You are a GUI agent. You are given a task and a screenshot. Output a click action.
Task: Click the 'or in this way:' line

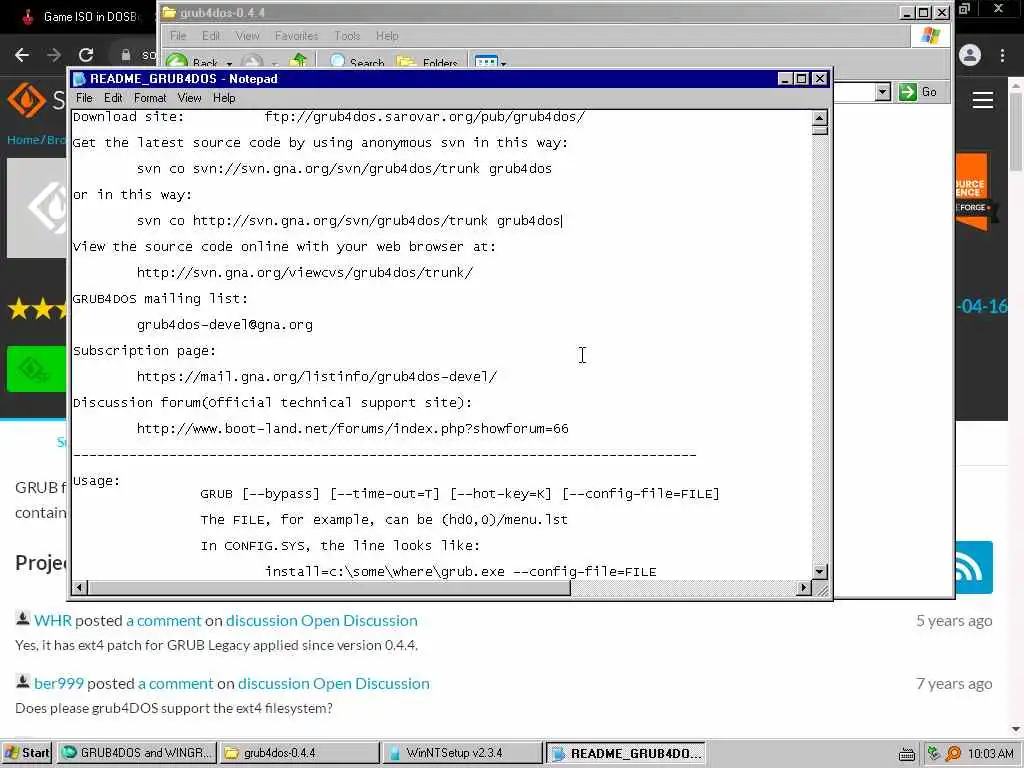click(133, 195)
